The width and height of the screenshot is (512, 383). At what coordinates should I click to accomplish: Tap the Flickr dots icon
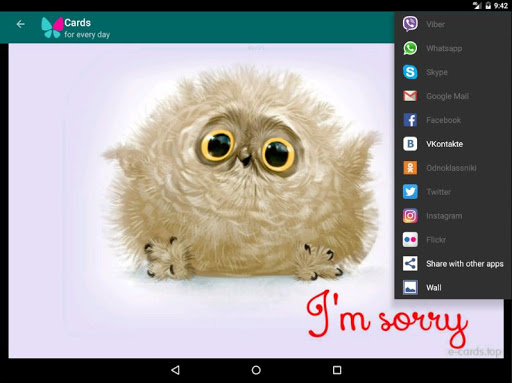[x=410, y=240]
